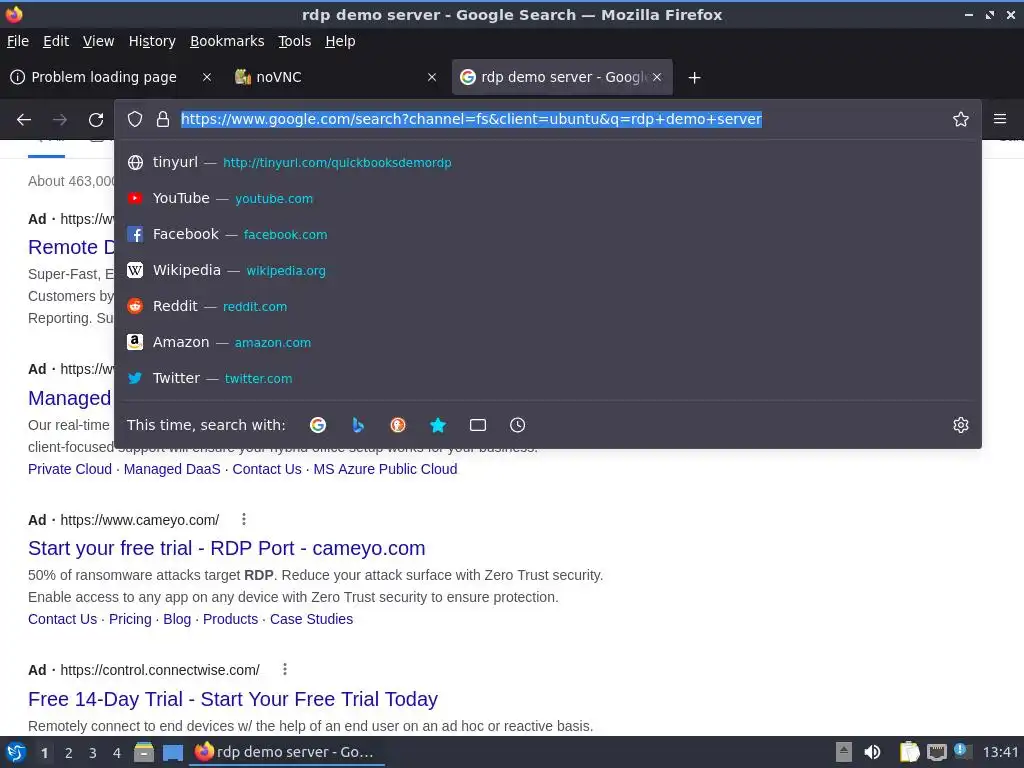The height and width of the screenshot is (768, 1024).
Task: Open options dots beside connectwise ad URL
Action: 284,669
